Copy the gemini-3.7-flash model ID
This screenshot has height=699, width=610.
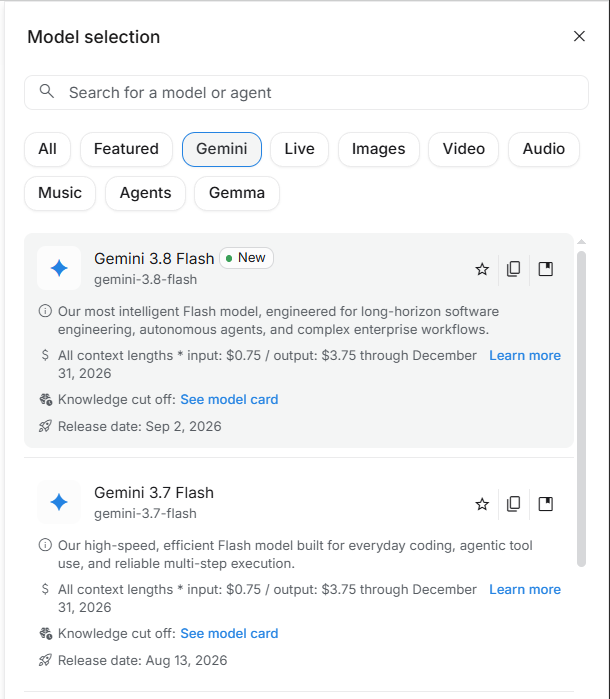pos(514,504)
